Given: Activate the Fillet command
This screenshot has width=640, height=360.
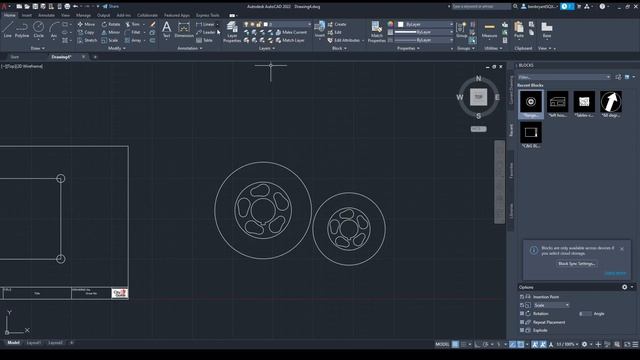Looking at the screenshot, I should click(x=133, y=32).
